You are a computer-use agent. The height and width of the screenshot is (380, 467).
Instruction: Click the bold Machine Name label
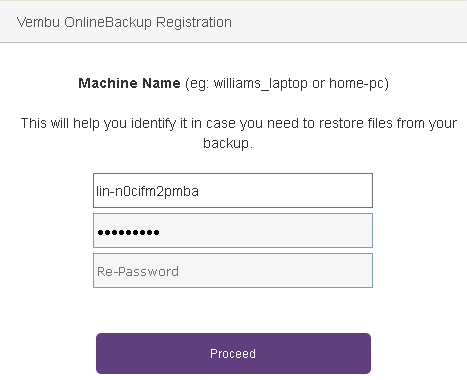[129, 83]
